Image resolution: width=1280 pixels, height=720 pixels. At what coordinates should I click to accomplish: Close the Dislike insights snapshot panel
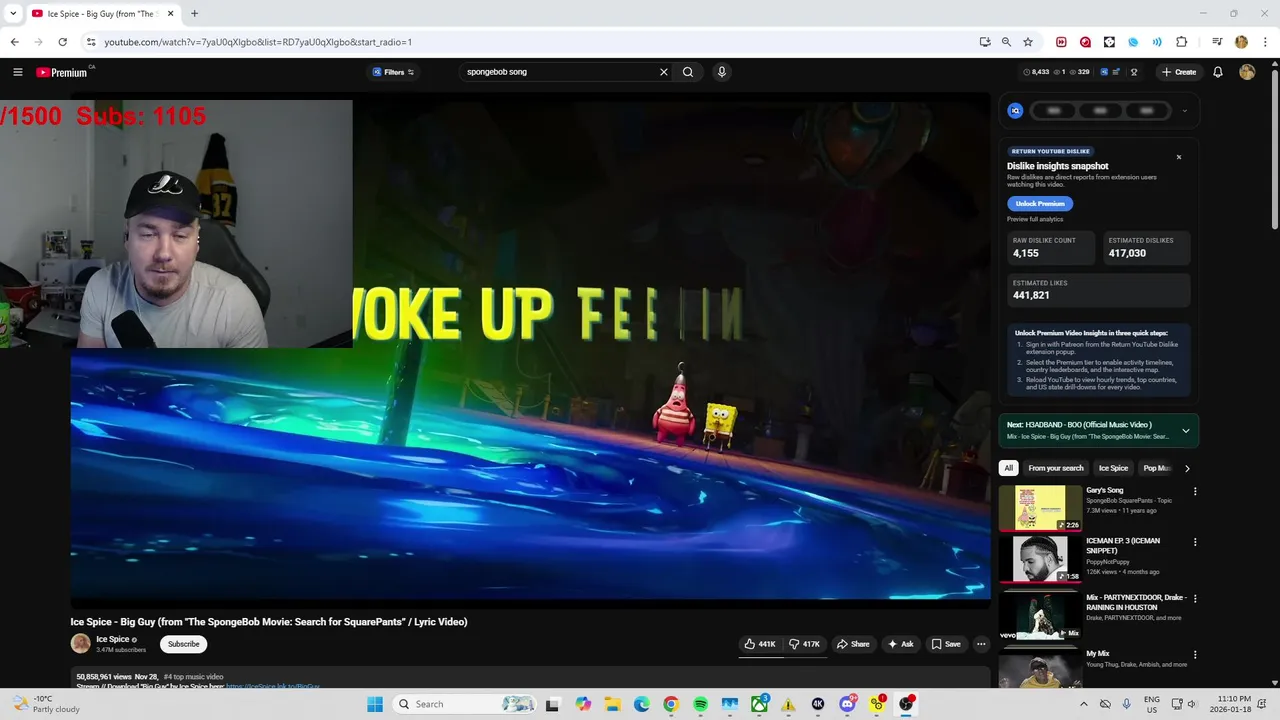[1178, 157]
